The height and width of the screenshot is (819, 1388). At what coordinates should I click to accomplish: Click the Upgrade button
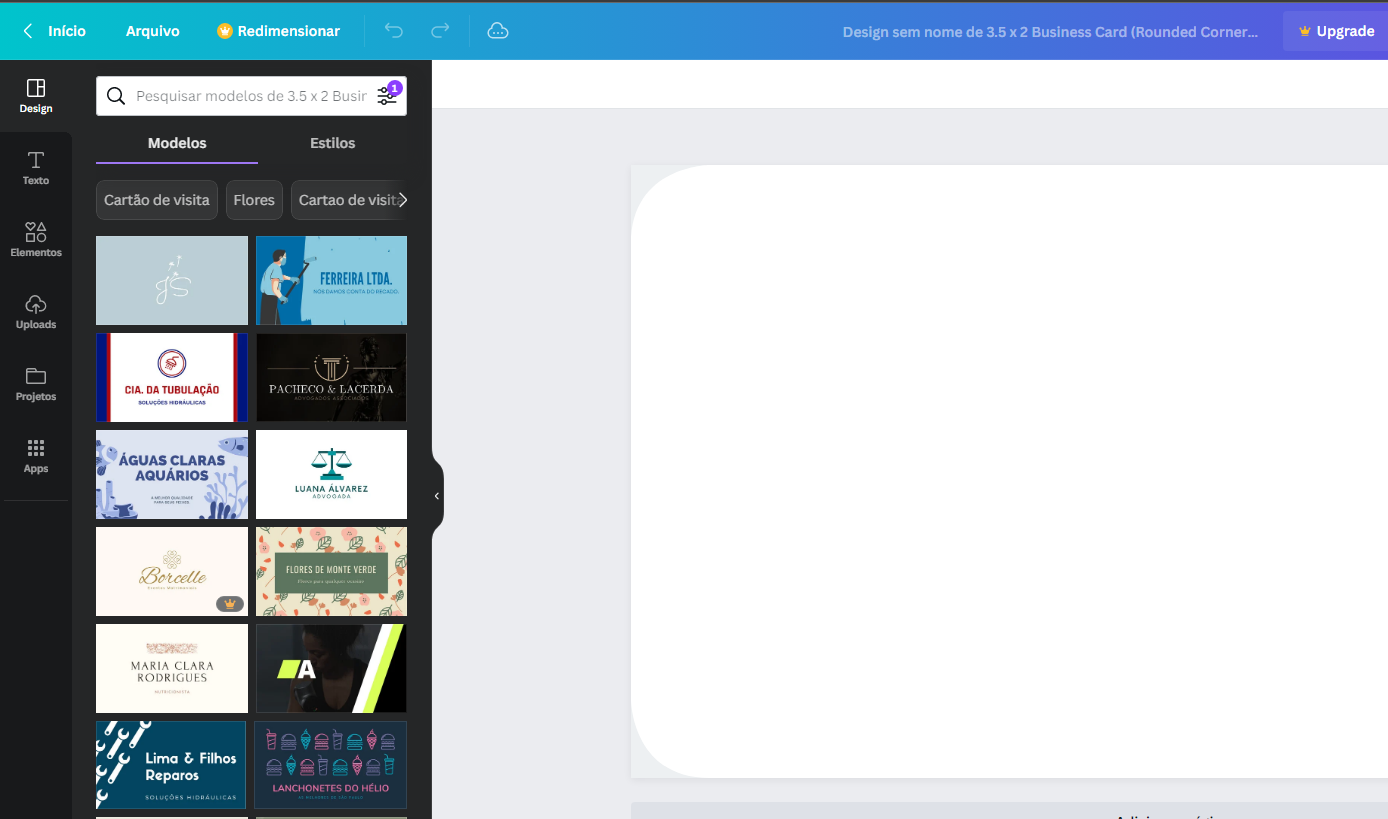(1336, 31)
